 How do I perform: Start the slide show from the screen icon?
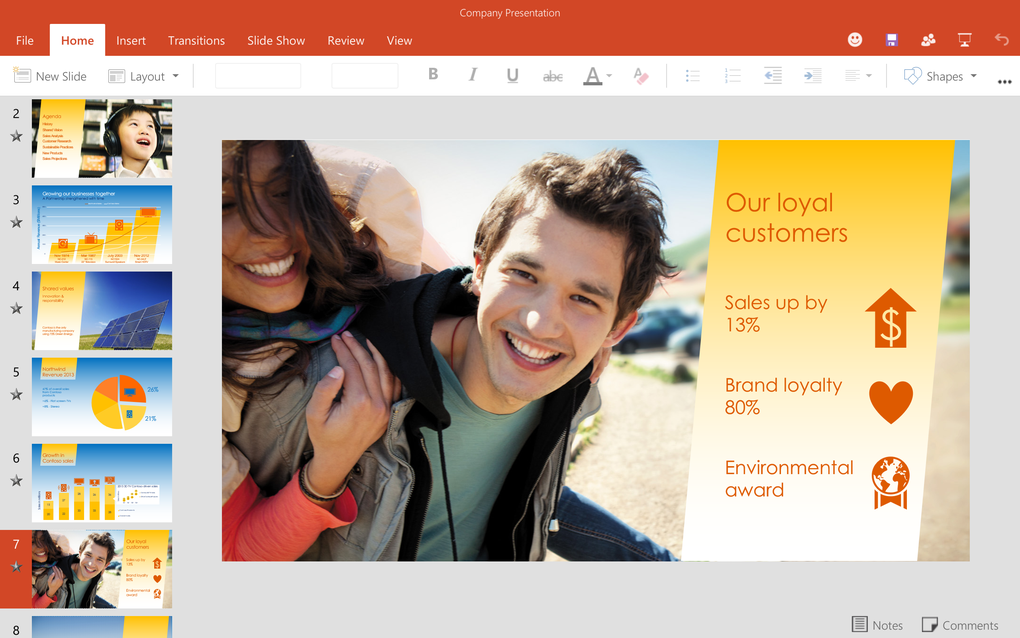coord(964,39)
